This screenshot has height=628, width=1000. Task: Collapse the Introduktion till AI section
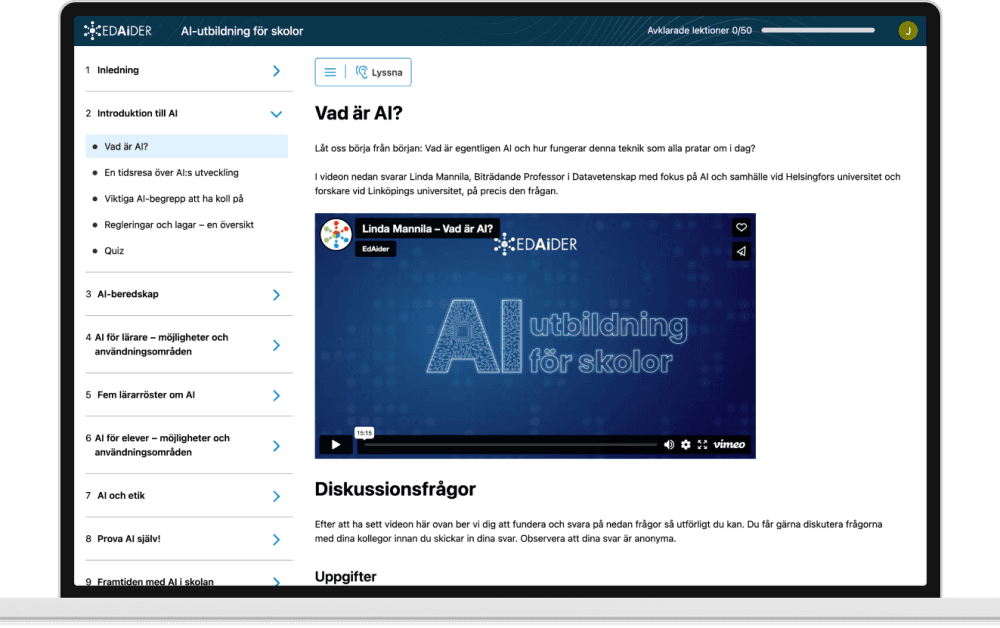coord(276,113)
